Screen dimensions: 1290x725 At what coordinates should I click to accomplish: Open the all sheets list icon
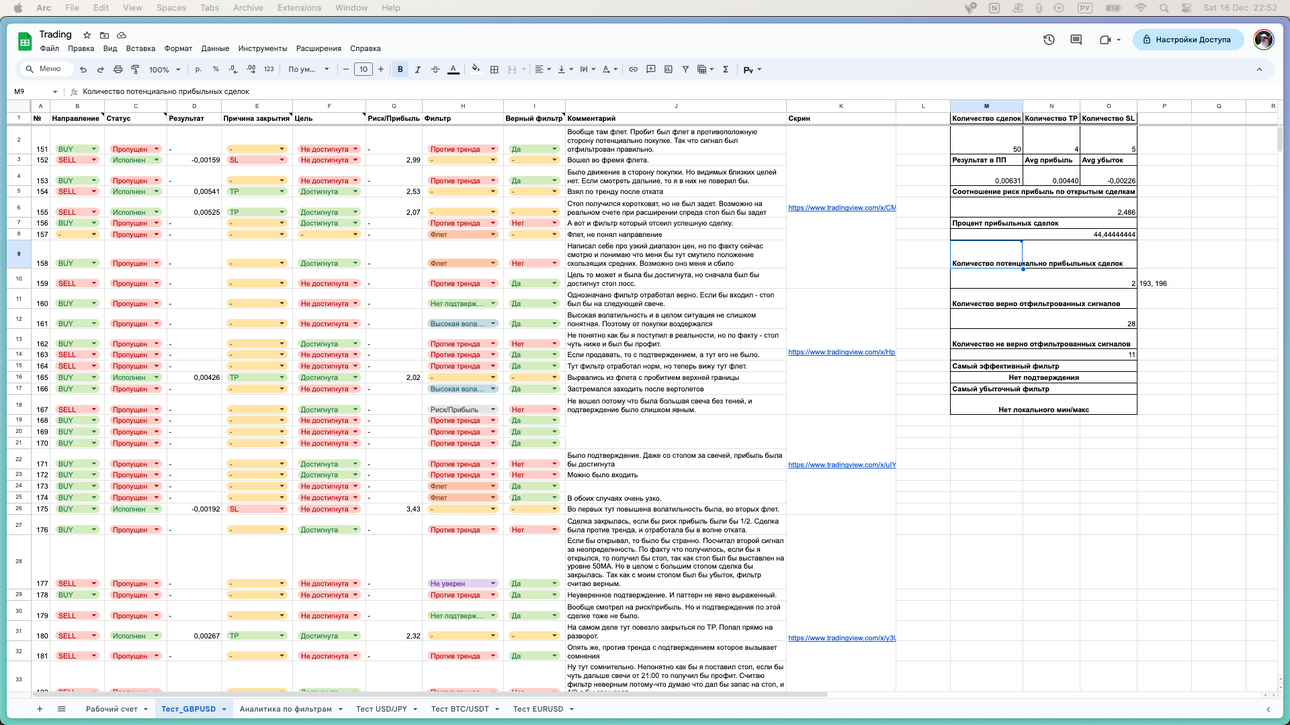(61, 709)
